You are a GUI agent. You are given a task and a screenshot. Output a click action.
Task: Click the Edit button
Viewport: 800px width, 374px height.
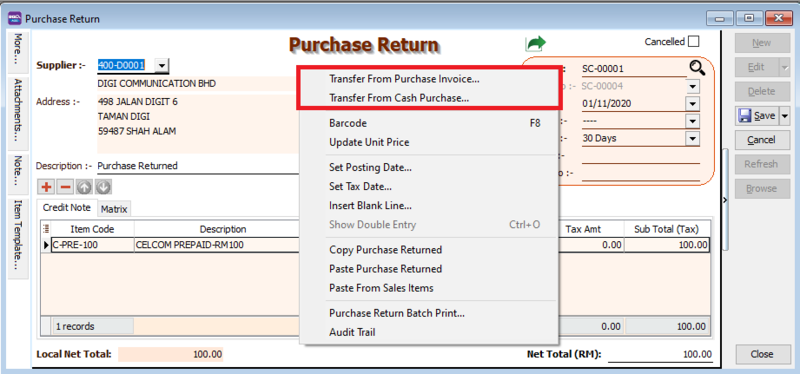click(757, 67)
